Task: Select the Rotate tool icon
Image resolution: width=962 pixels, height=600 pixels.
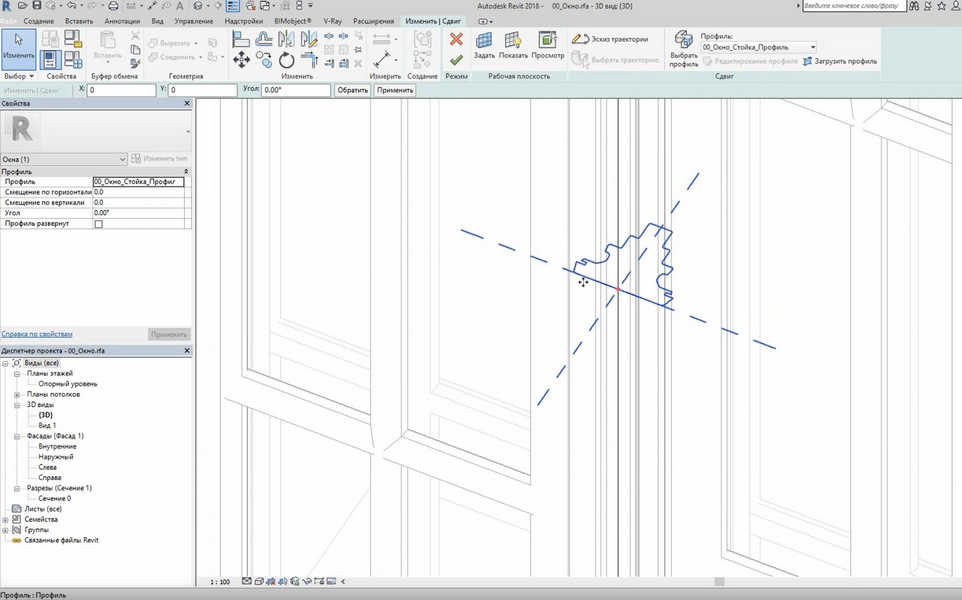Action: 286,60
